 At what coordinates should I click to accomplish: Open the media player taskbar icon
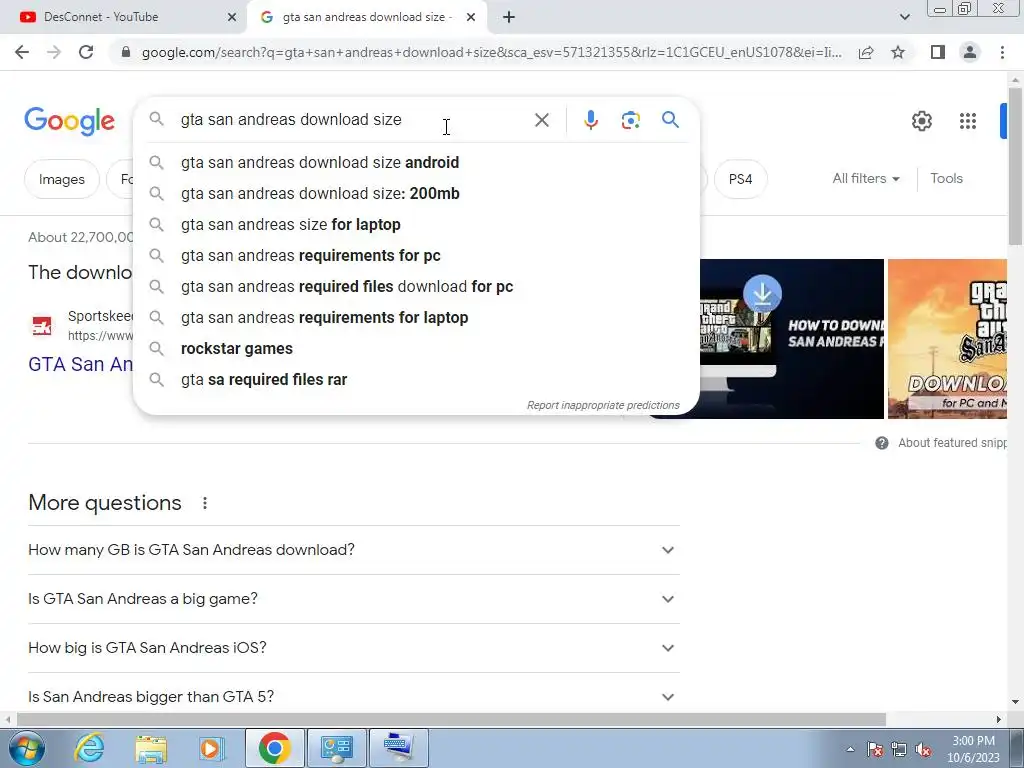tap(212, 748)
